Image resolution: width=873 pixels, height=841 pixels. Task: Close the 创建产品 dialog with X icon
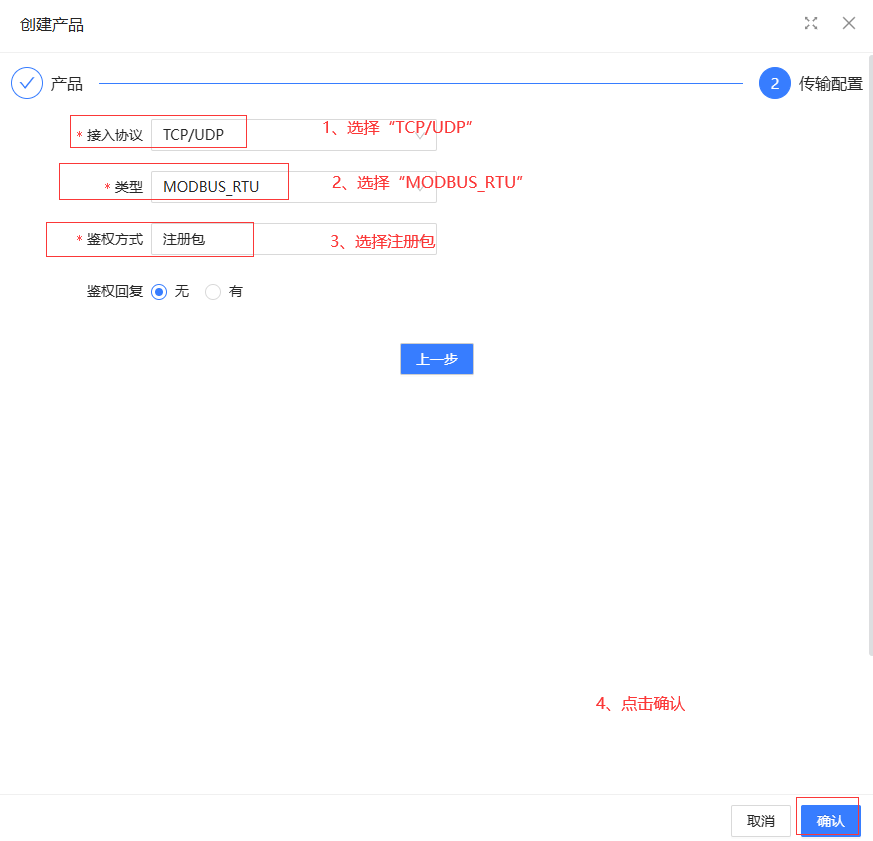click(x=848, y=23)
